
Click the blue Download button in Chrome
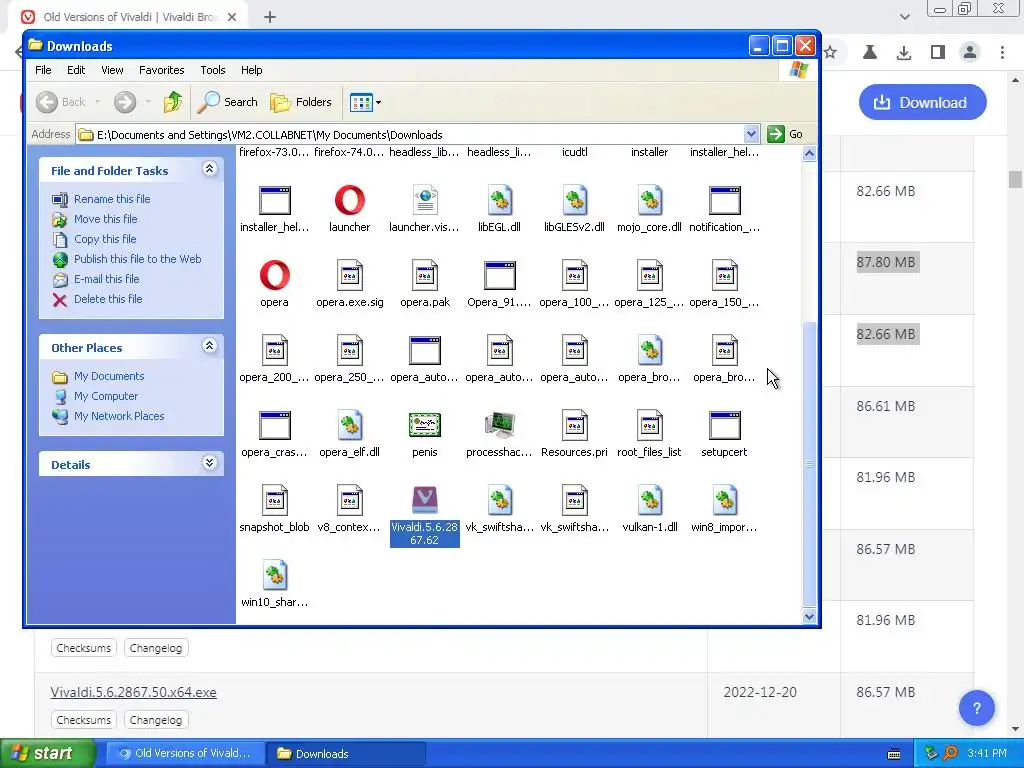(922, 103)
